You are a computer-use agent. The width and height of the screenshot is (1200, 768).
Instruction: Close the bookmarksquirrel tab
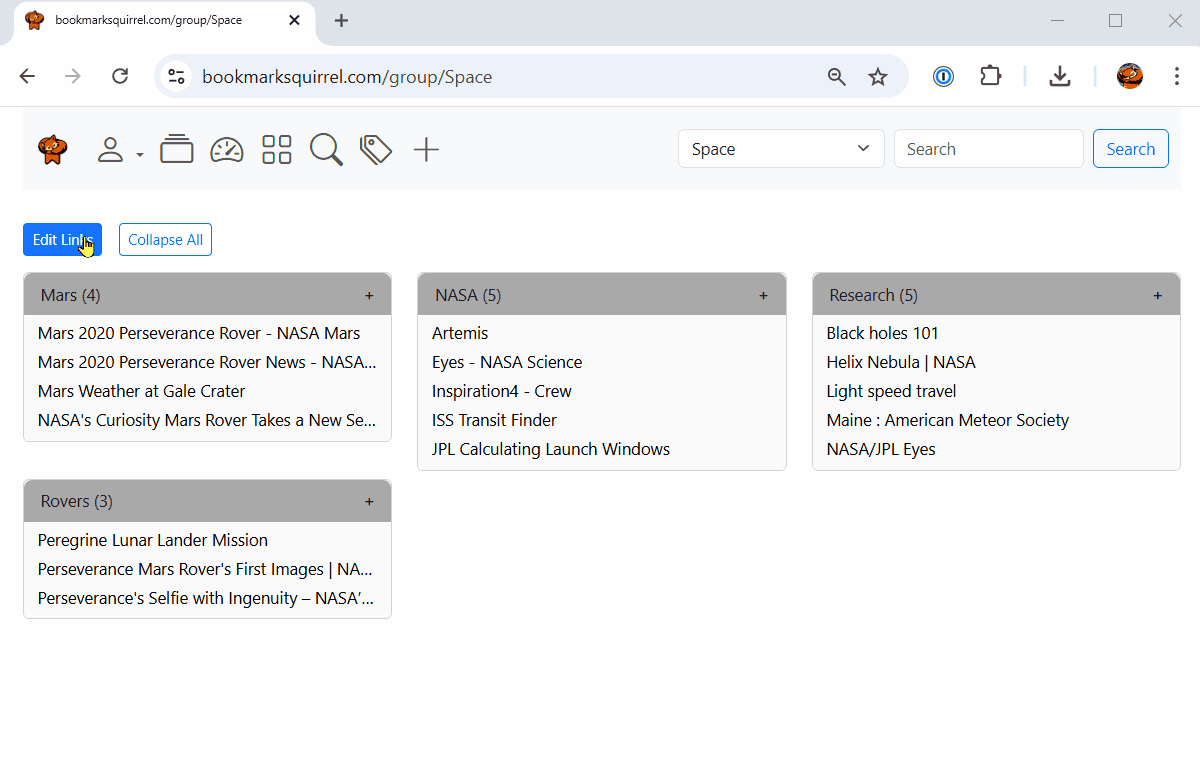294,20
